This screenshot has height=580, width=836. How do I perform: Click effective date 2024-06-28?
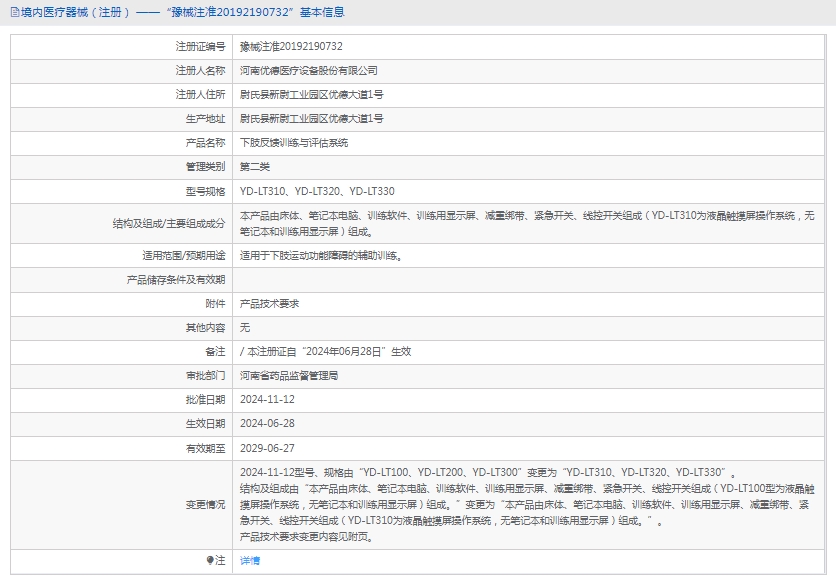coord(267,424)
